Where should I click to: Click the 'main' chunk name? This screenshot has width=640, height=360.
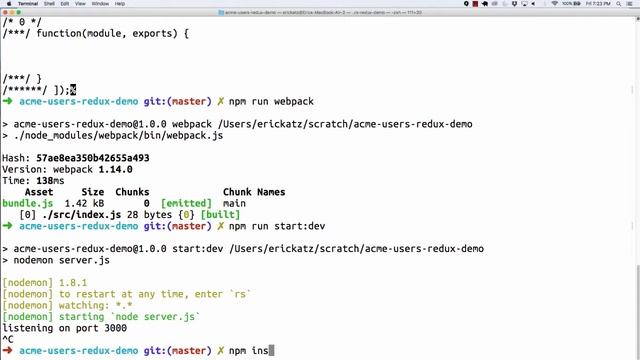234,203
